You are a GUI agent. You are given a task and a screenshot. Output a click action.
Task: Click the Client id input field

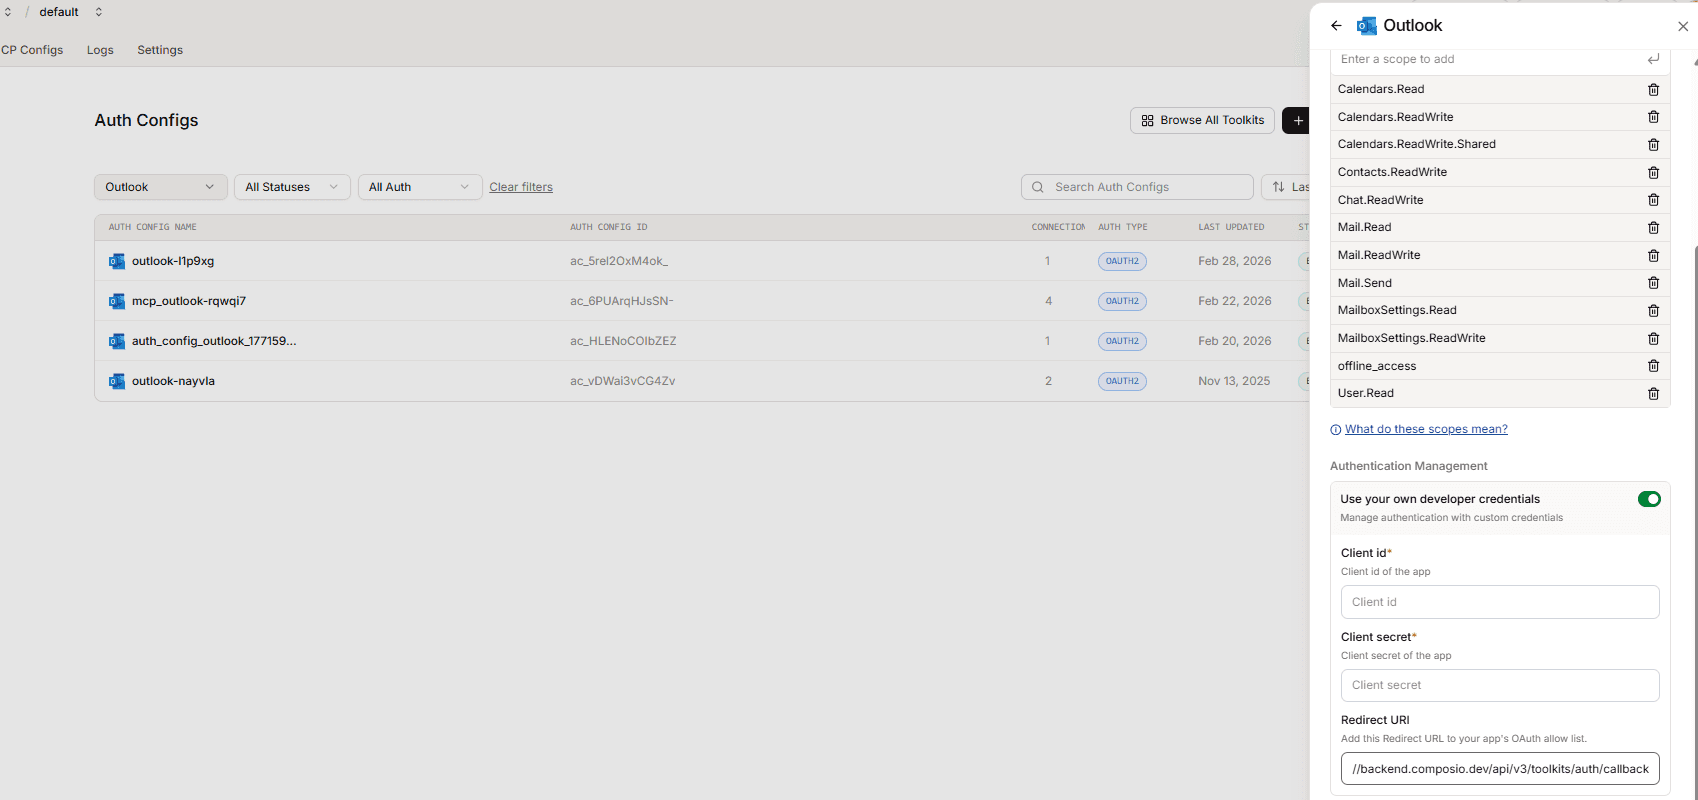[x=1500, y=602]
